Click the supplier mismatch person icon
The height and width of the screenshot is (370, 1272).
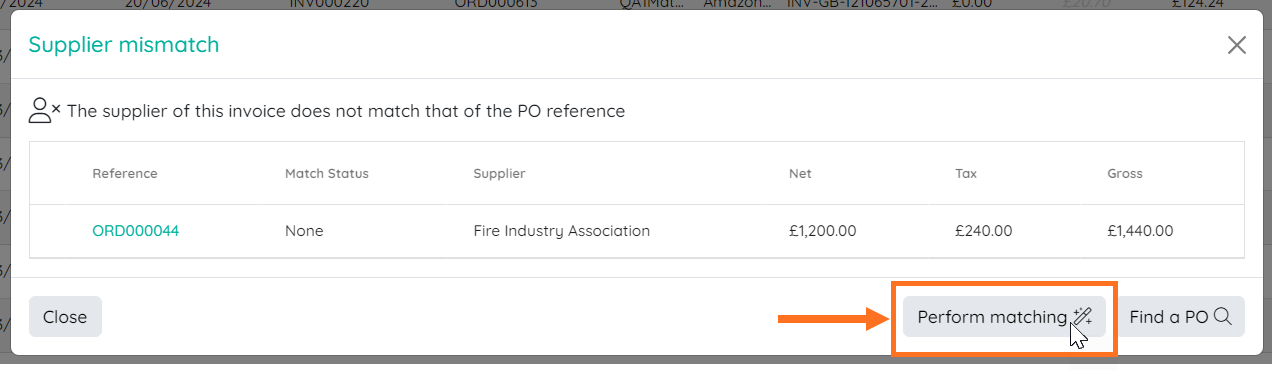(x=44, y=111)
